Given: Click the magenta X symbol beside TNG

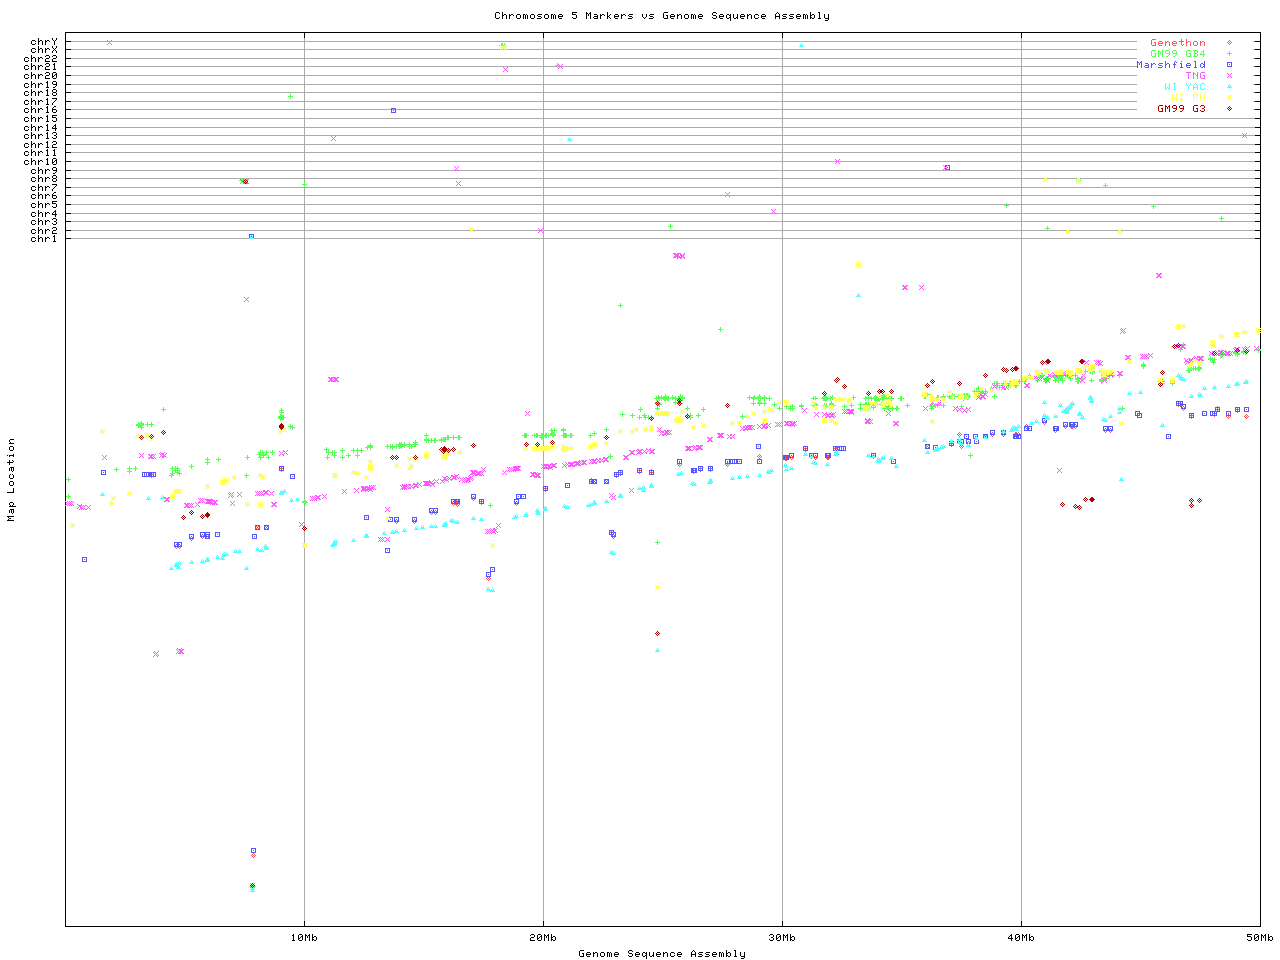Looking at the screenshot, I should [1229, 76].
